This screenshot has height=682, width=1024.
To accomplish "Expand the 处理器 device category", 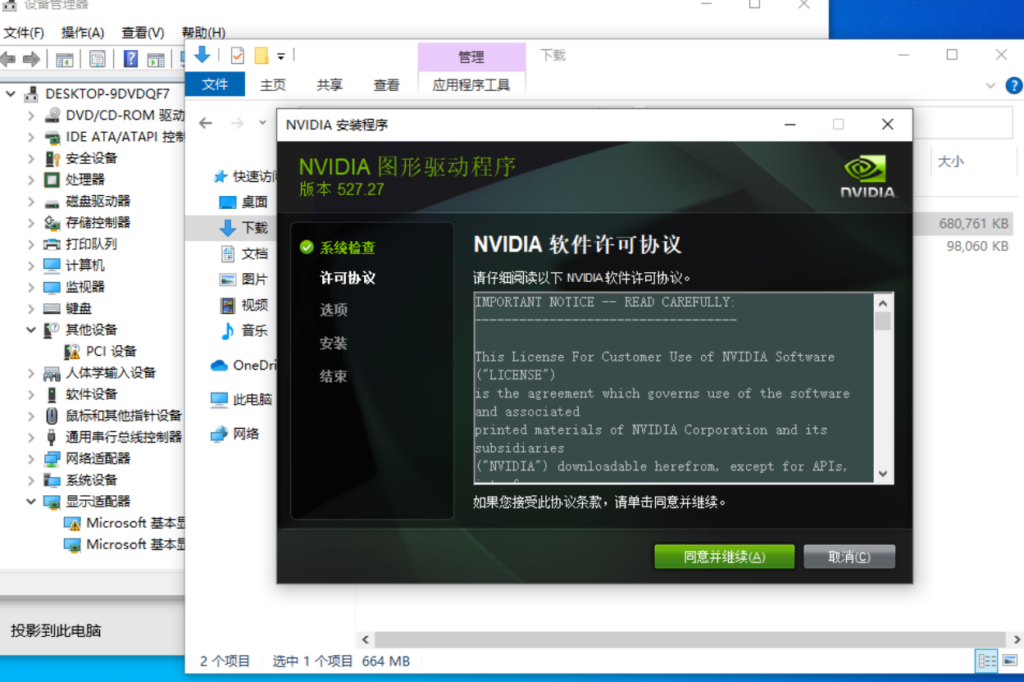I will click(x=32, y=180).
